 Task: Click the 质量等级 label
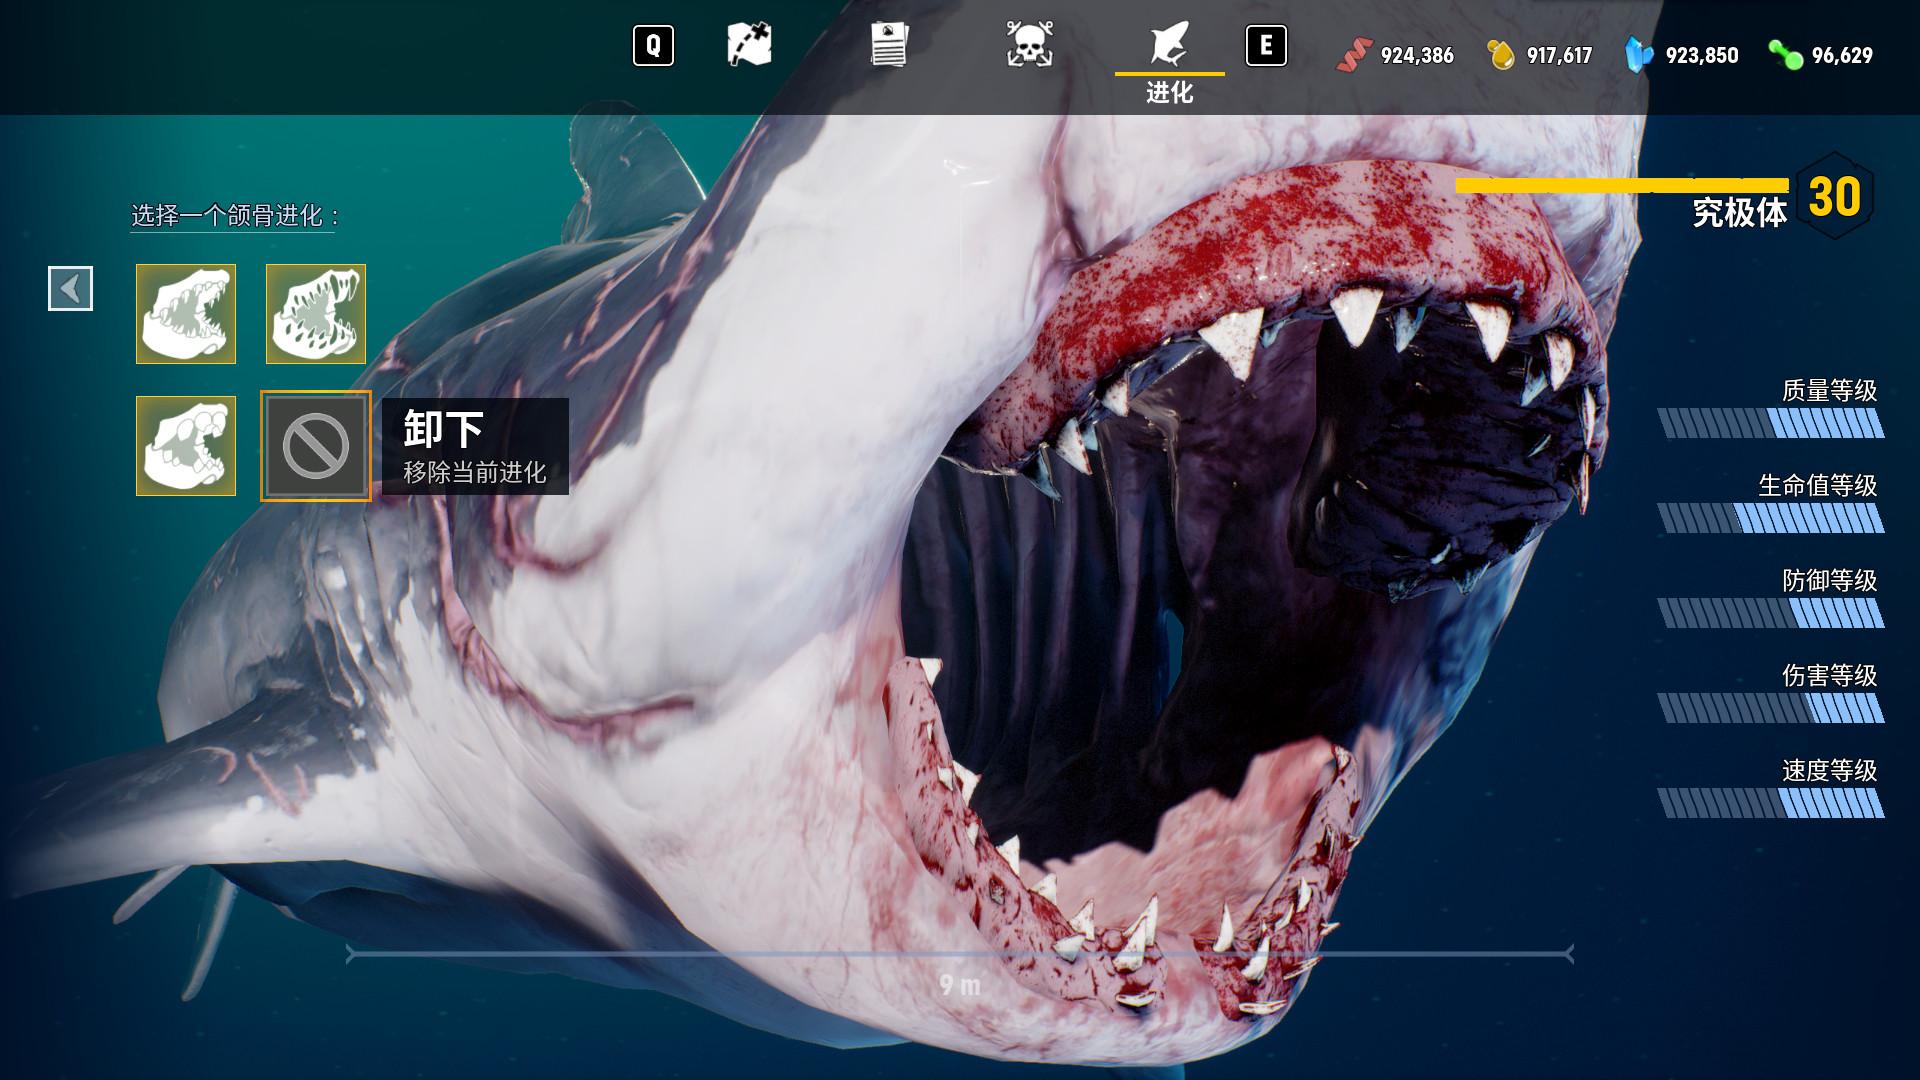coord(1829,390)
